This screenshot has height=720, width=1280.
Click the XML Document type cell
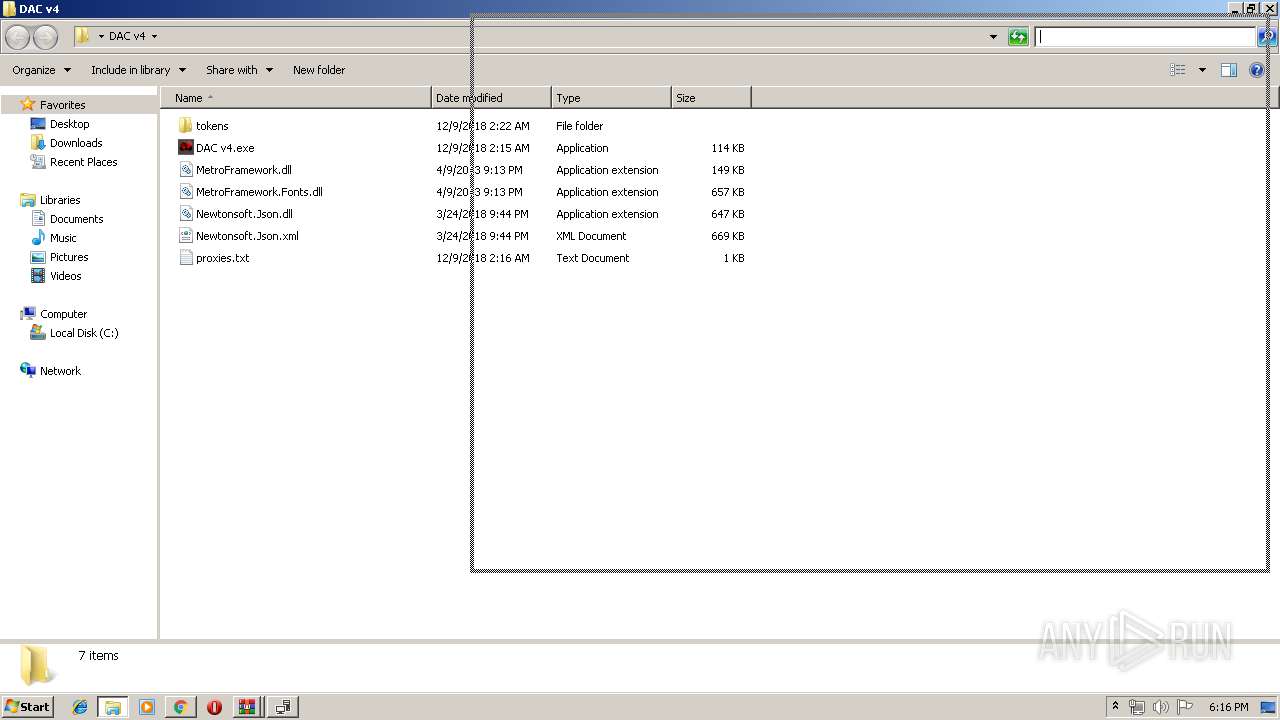point(591,236)
